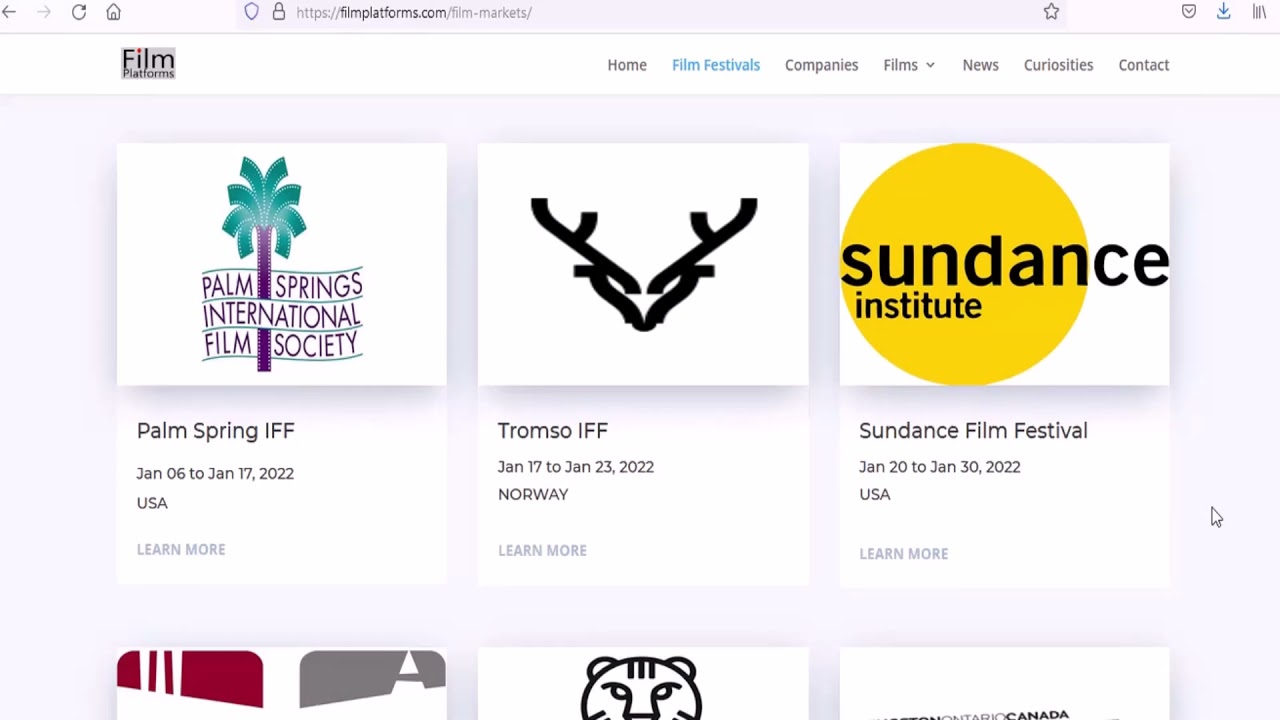Select the USA label under Sundance Film Festival
Image resolution: width=1280 pixels, height=720 pixels.
(874, 495)
